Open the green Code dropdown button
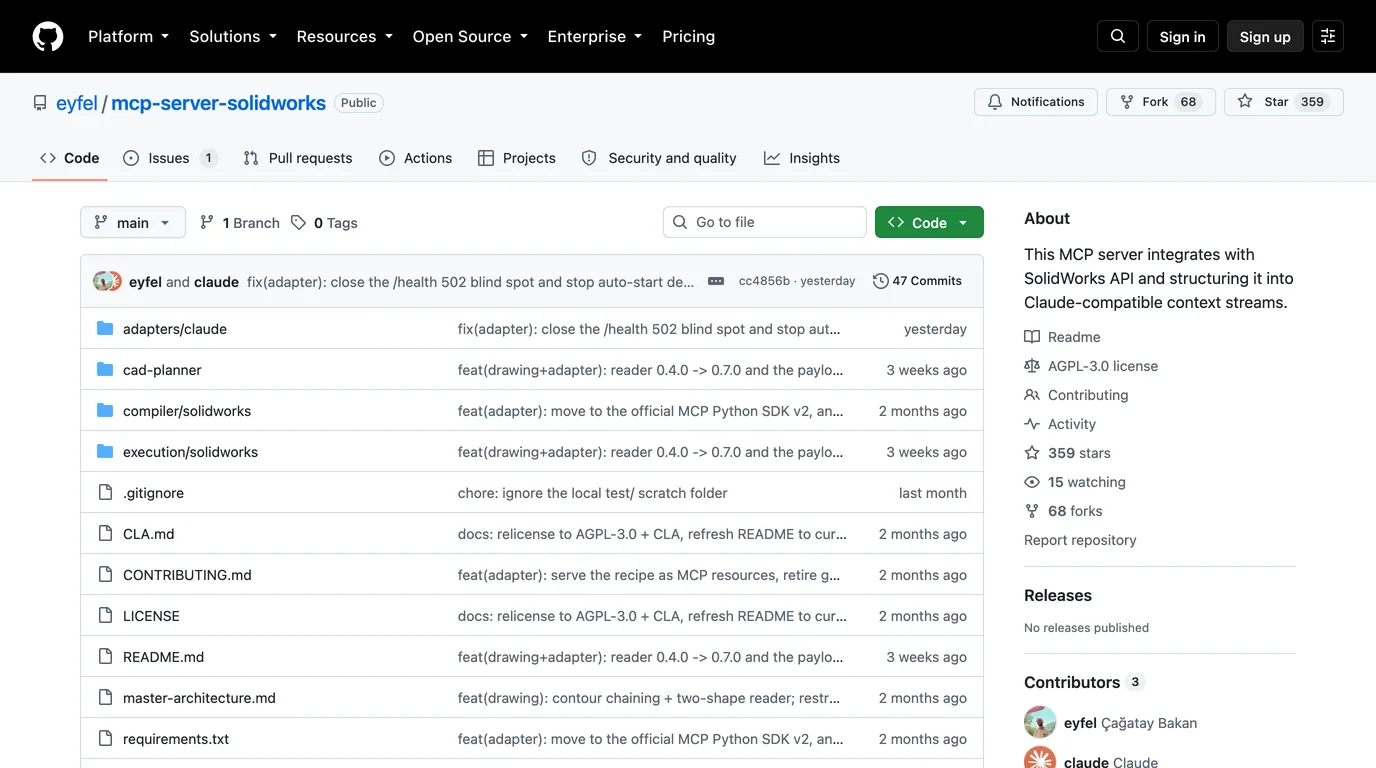Image resolution: width=1376 pixels, height=768 pixels. [x=929, y=222]
